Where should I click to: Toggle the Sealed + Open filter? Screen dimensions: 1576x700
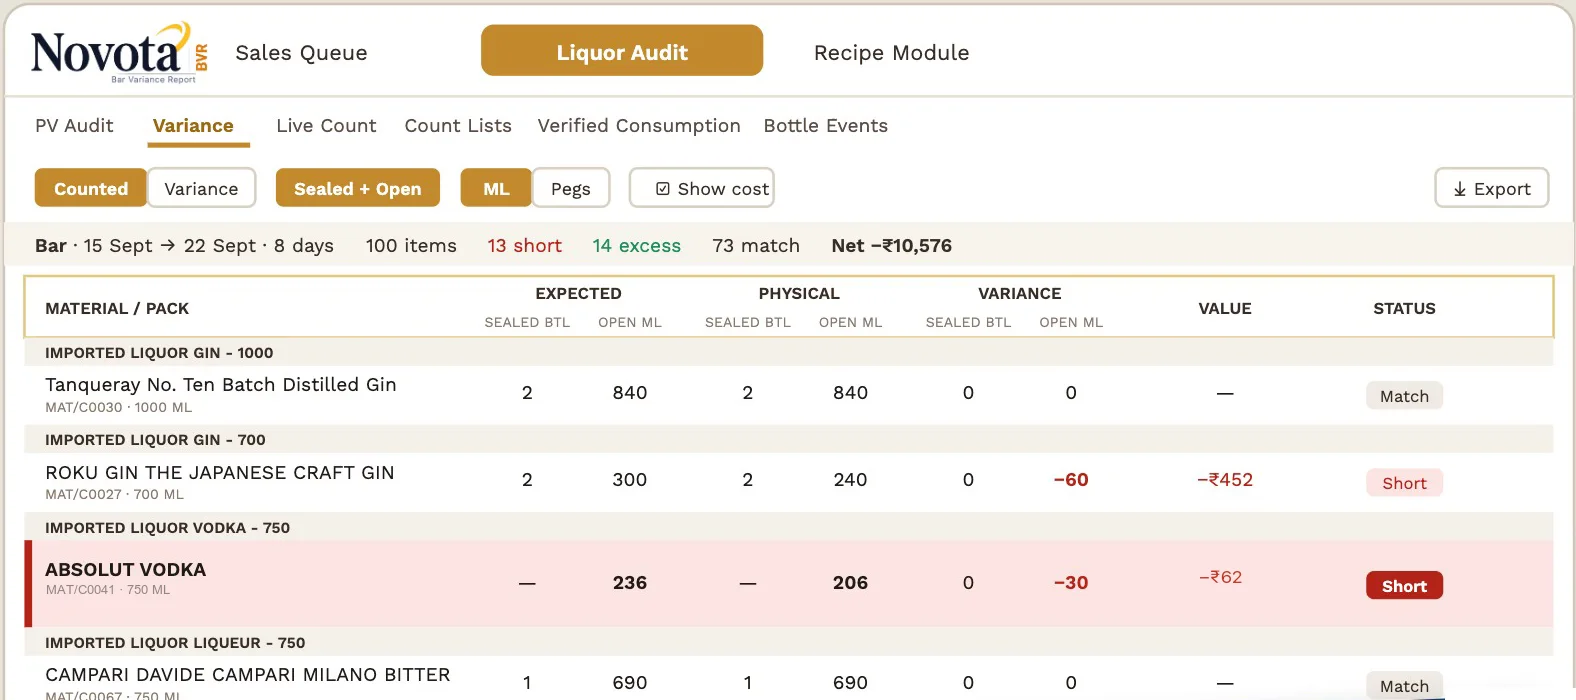point(358,188)
